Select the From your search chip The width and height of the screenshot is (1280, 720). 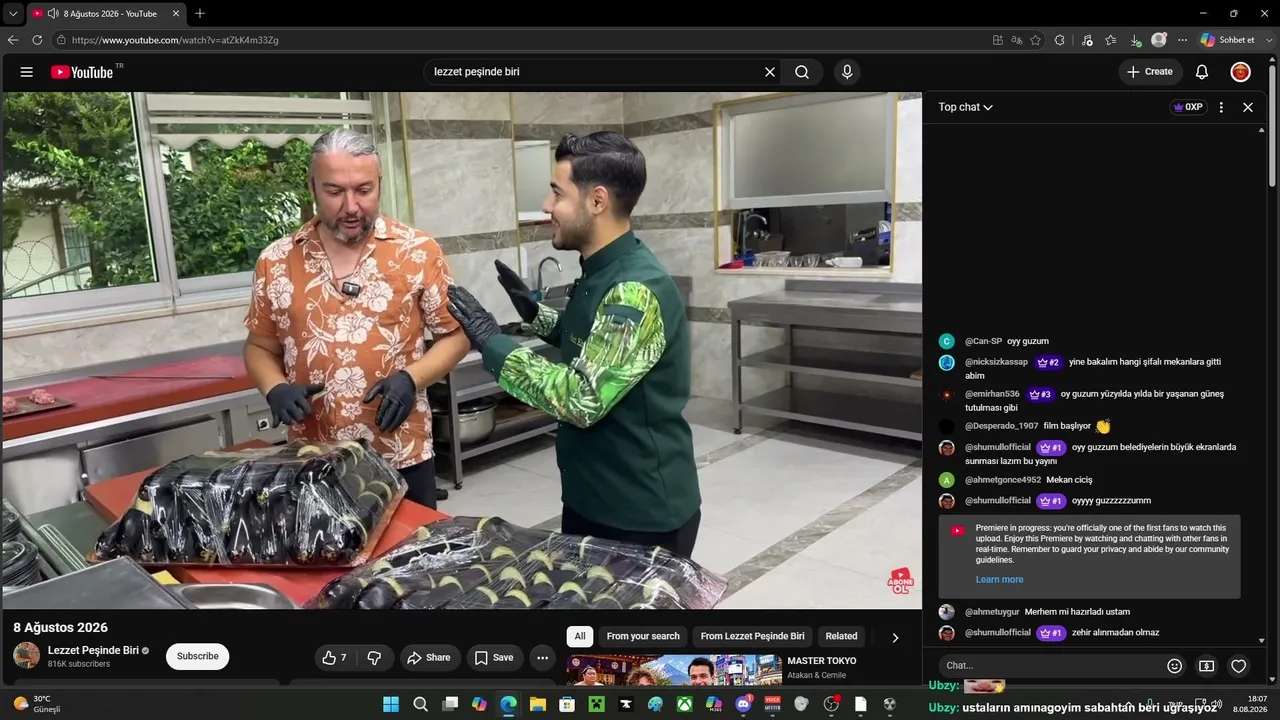coord(643,636)
